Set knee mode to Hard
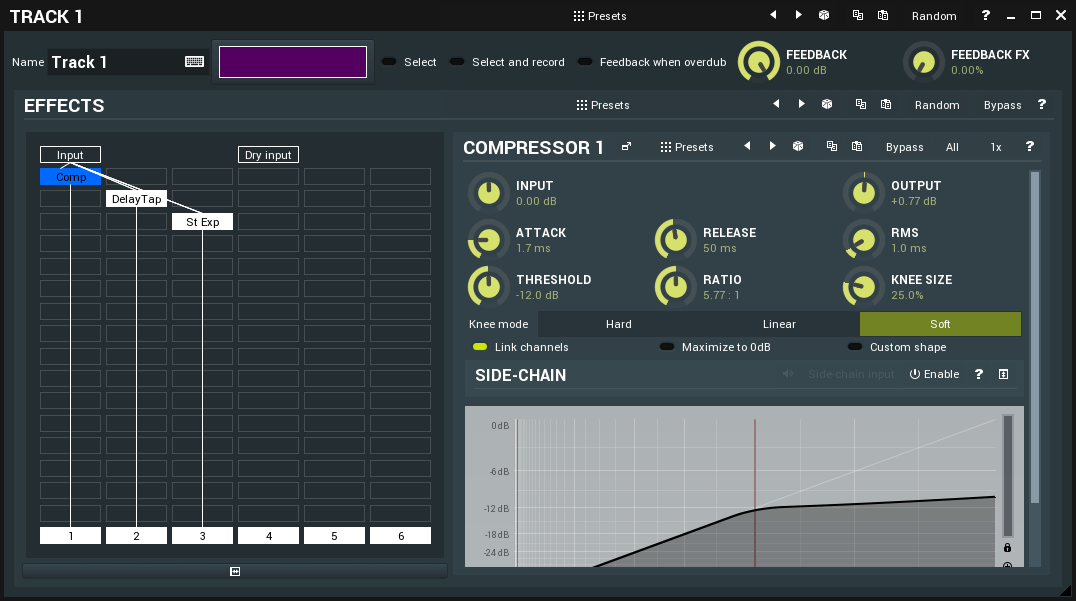This screenshot has width=1076, height=601. (x=618, y=324)
